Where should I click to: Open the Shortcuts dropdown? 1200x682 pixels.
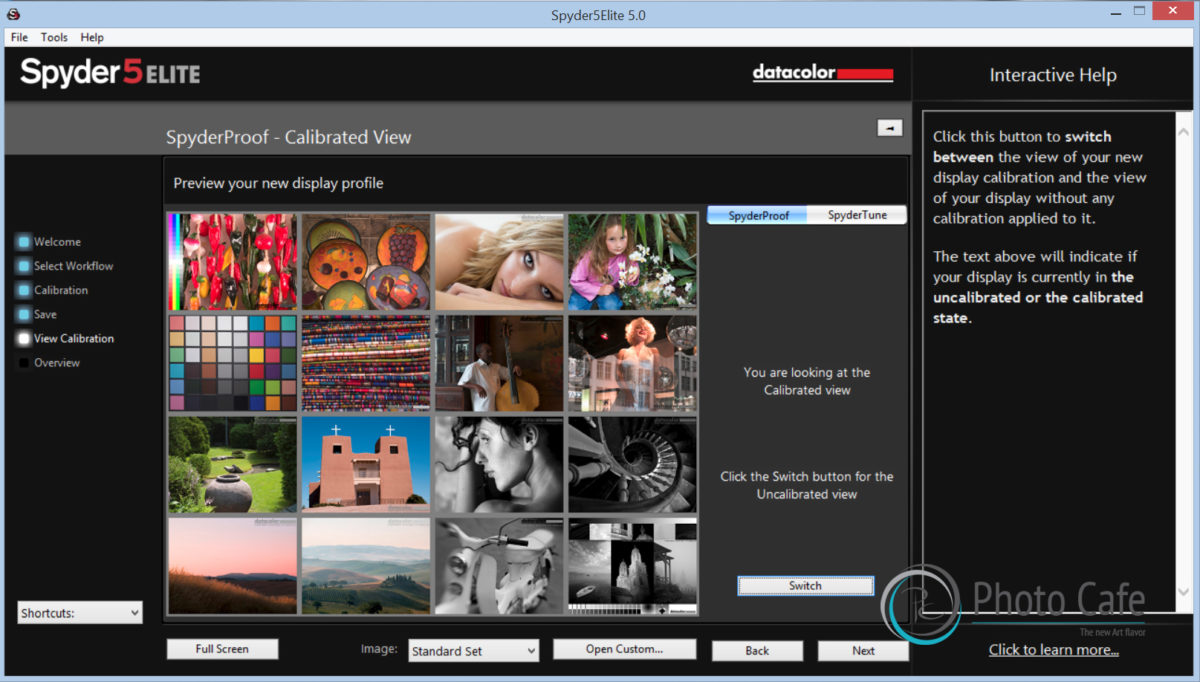[80, 613]
